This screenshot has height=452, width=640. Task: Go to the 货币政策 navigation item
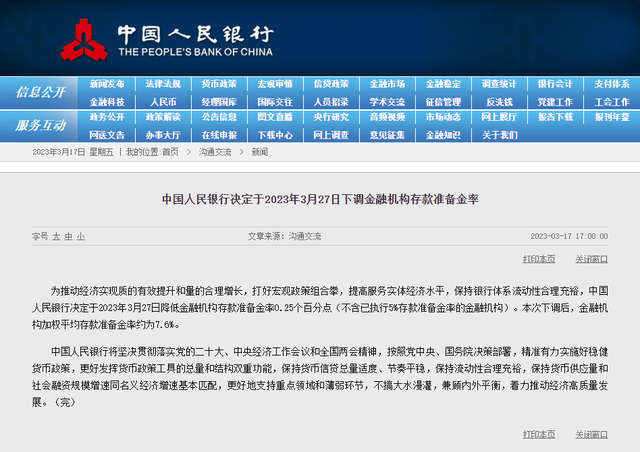[x=219, y=84]
